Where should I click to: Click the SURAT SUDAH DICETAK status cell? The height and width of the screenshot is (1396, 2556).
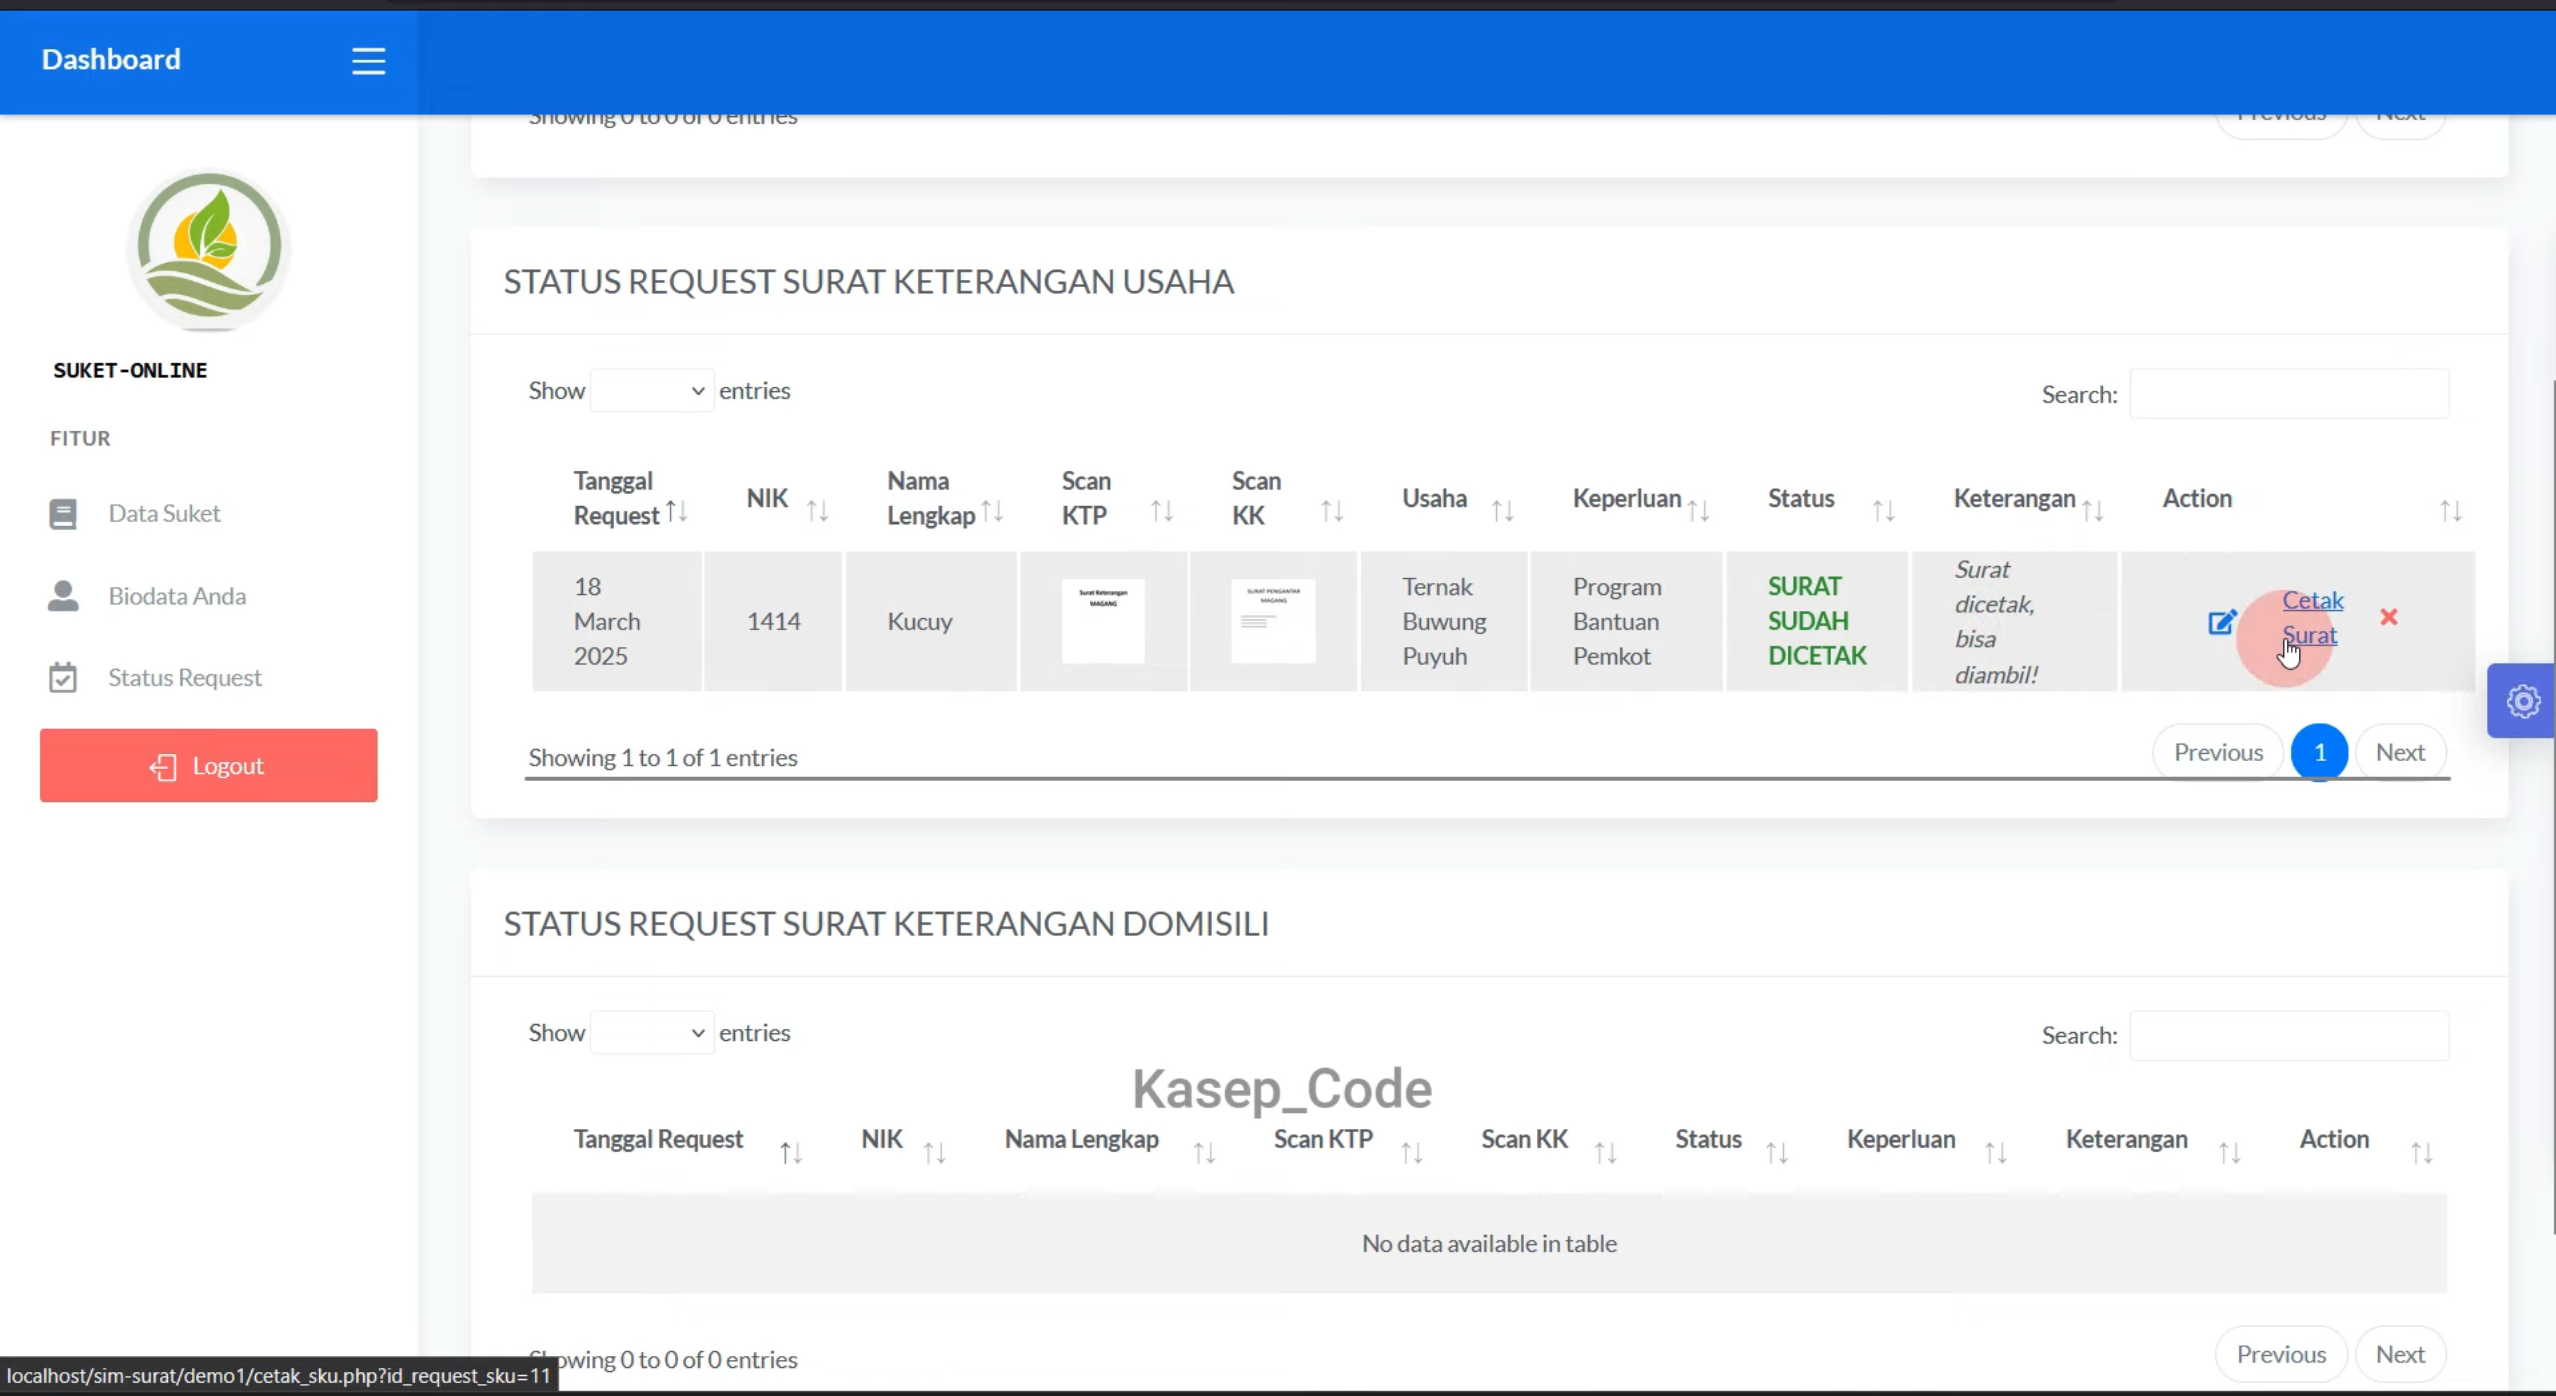click(1817, 621)
